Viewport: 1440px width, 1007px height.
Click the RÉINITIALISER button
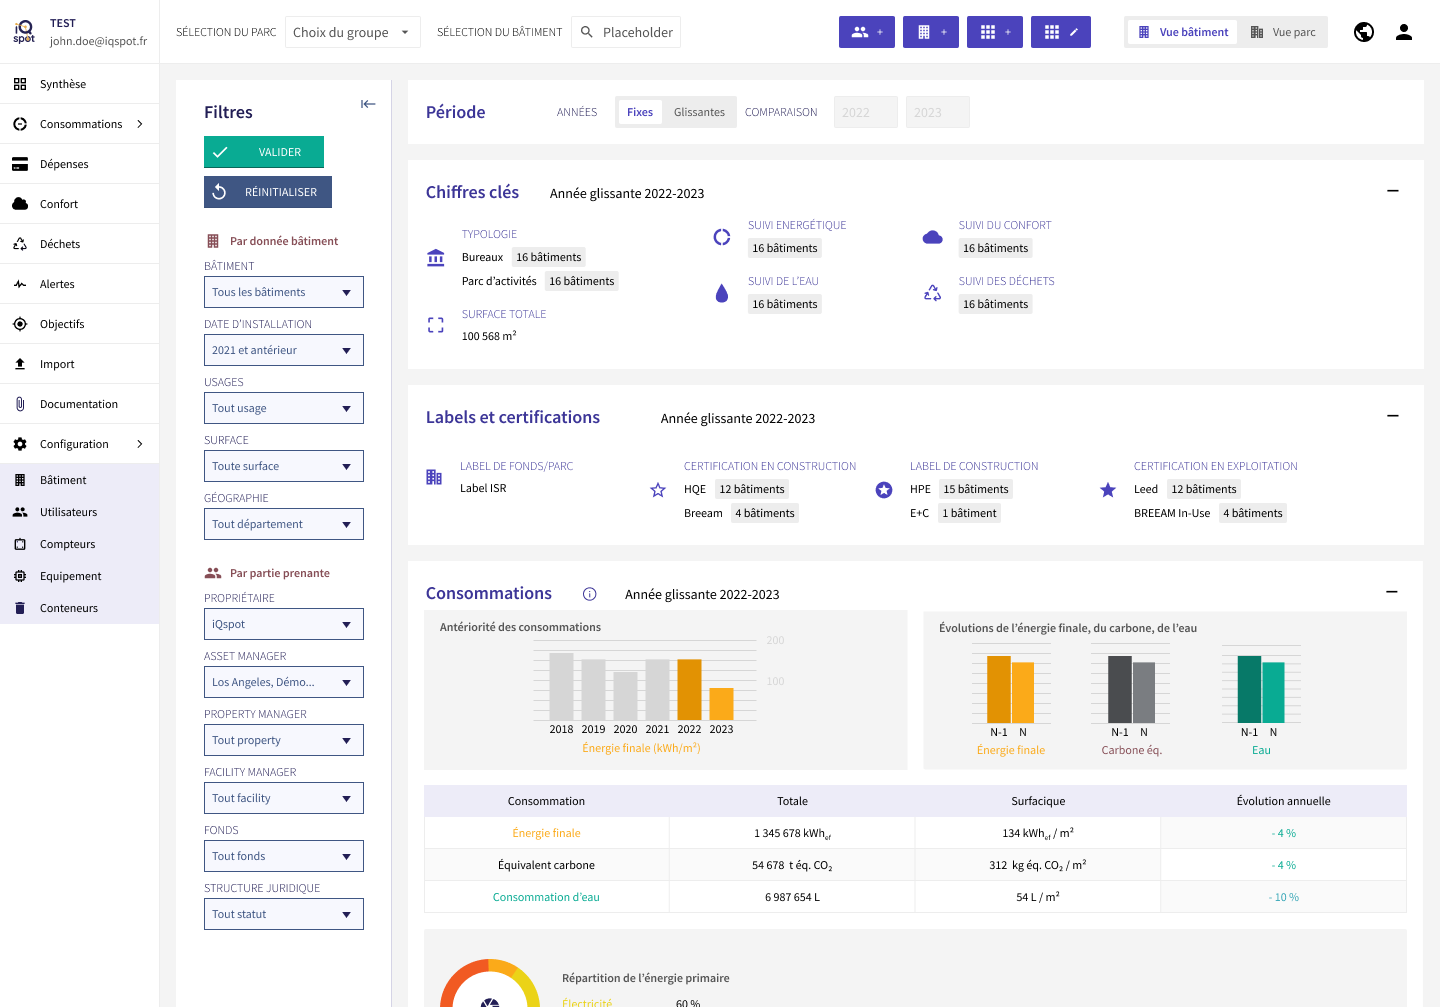[268, 192]
